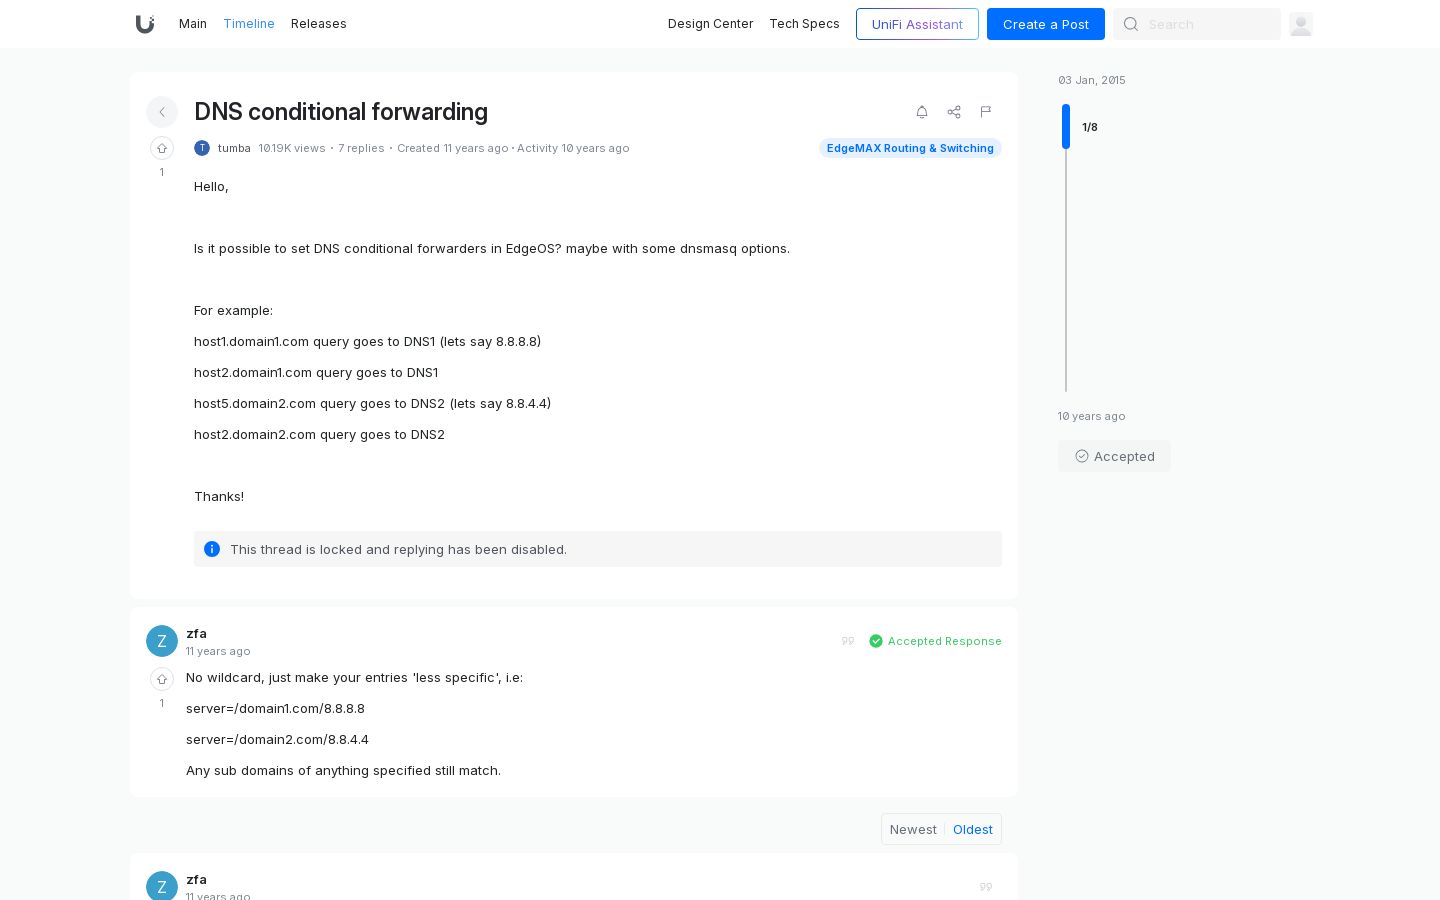Click the '11 years ago' accepted response timestamp
The height and width of the screenshot is (900, 1440).
(218, 651)
